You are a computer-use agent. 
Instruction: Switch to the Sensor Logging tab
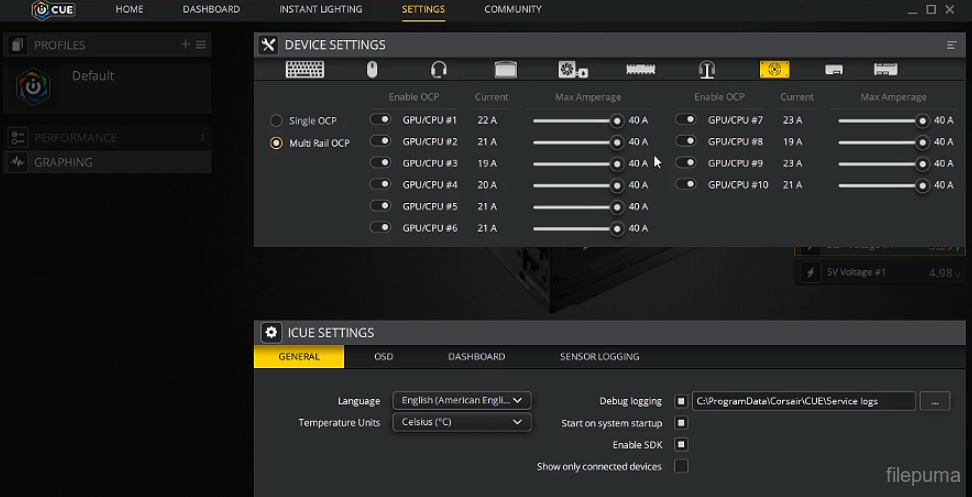pos(599,357)
